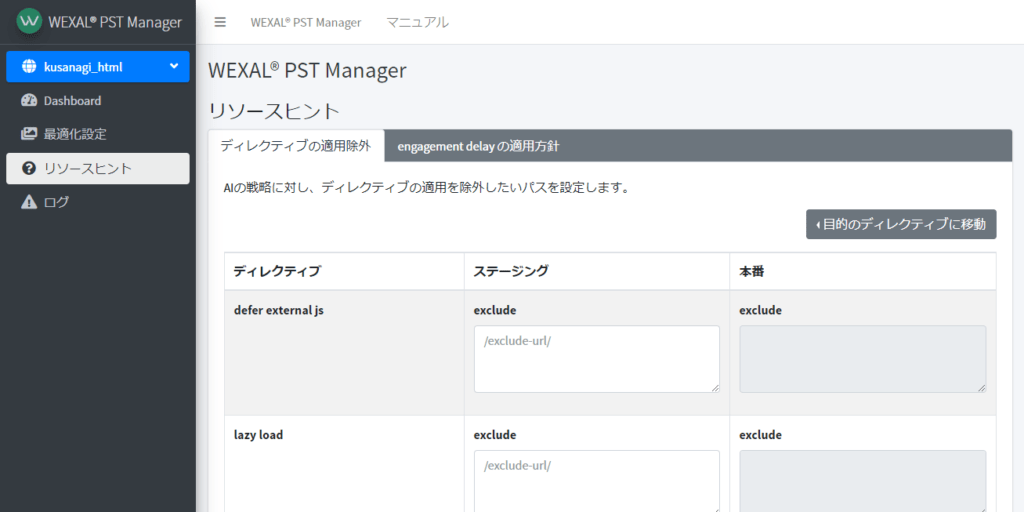Click WEXAL® PST Manager top navigation link
The height and width of the screenshot is (512, 1024).
[306, 22]
